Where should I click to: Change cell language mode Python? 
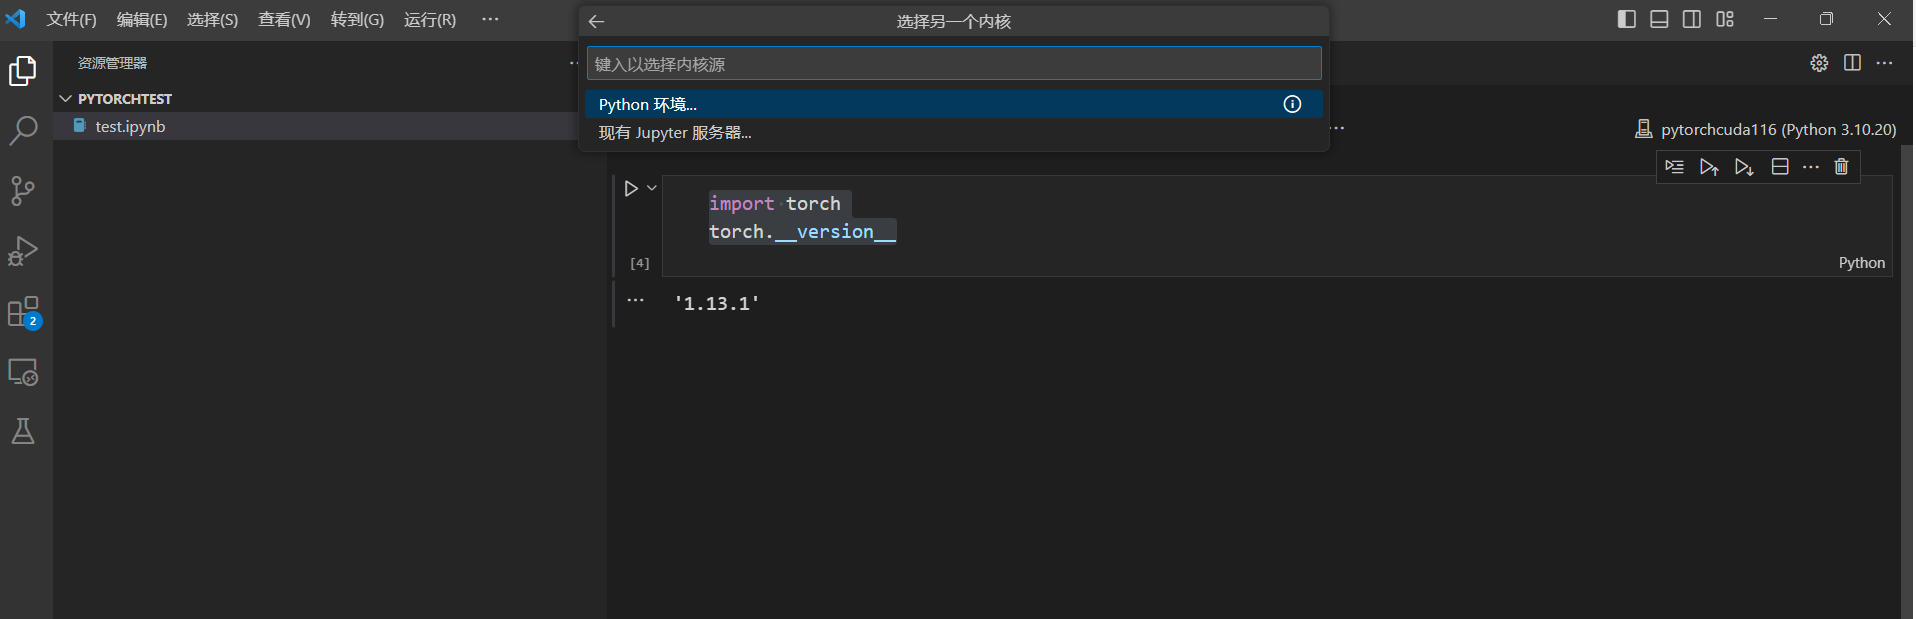(1861, 262)
